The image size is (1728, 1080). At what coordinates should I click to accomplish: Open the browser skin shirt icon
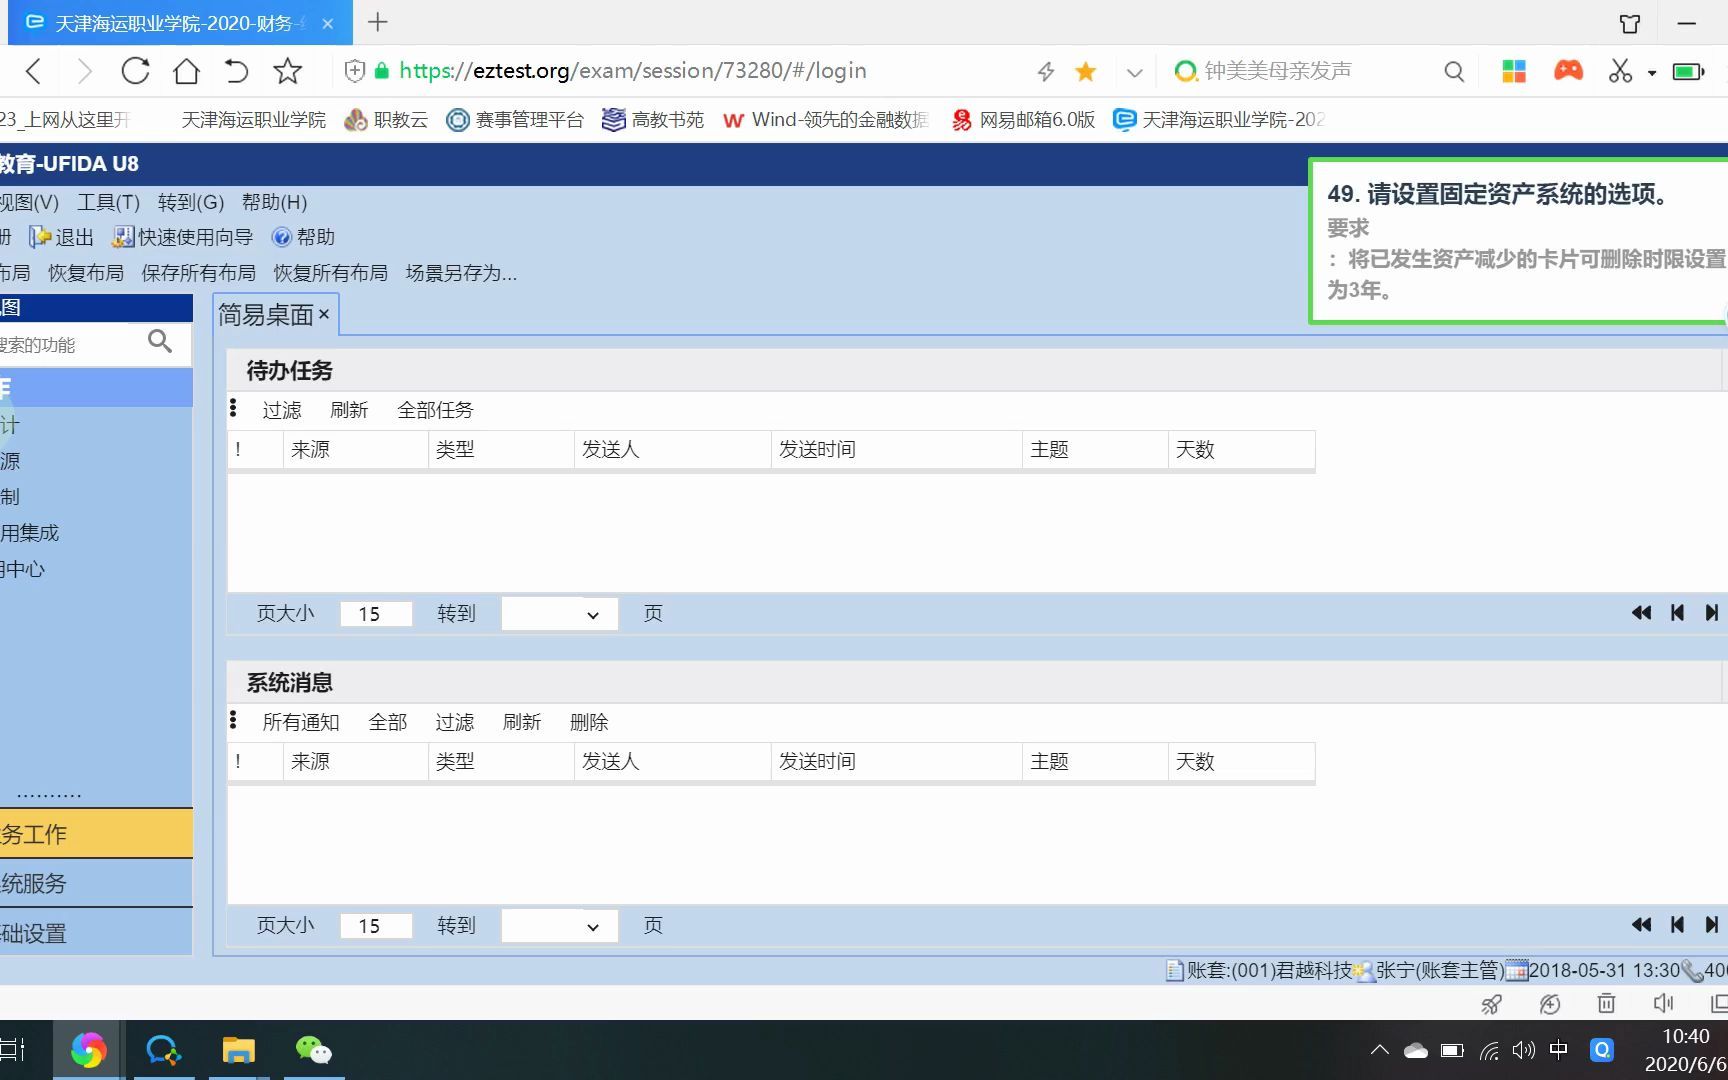click(x=1630, y=23)
